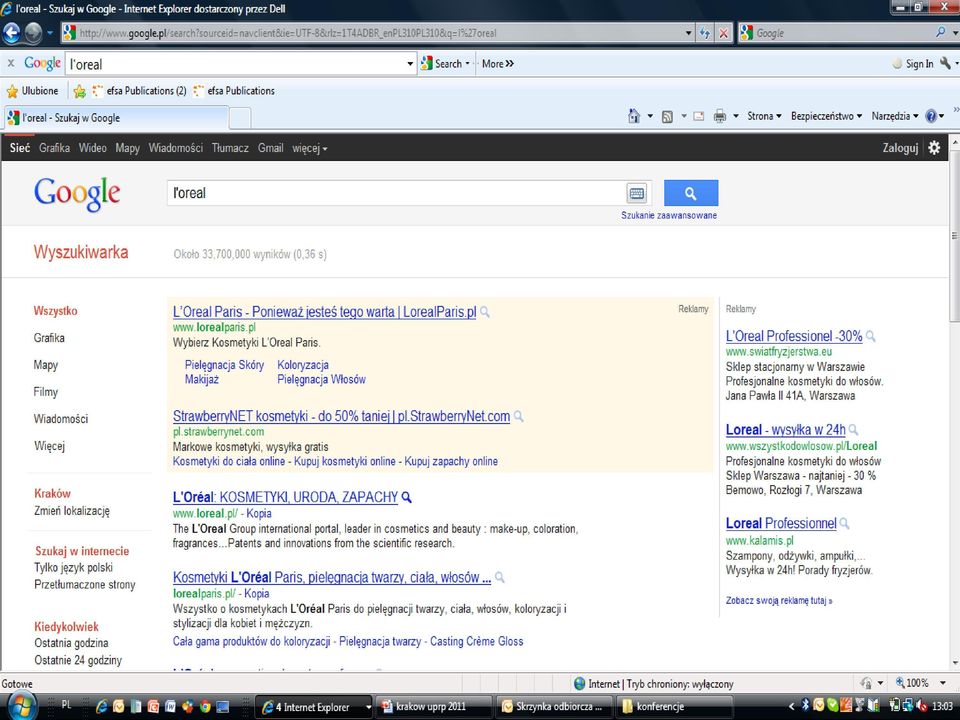Open the address bar URL dropdown arrow

[x=689, y=33]
